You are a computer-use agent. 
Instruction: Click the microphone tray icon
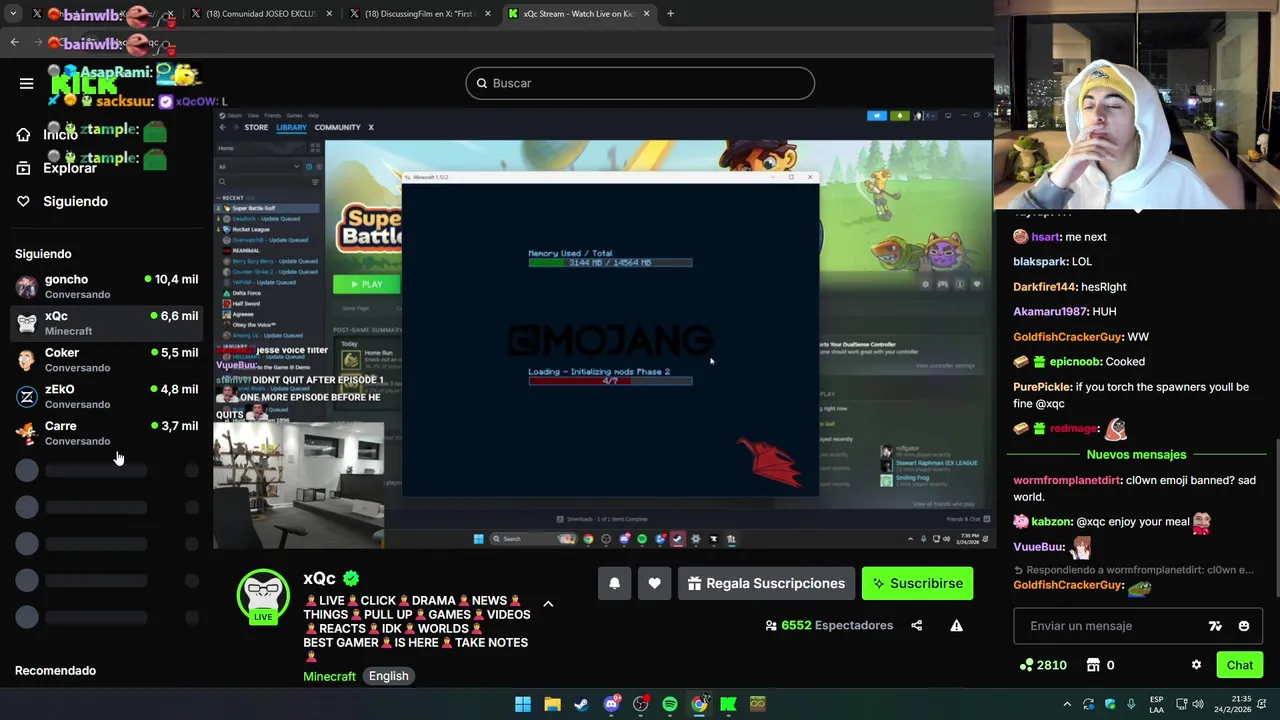[x=1131, y=704]
